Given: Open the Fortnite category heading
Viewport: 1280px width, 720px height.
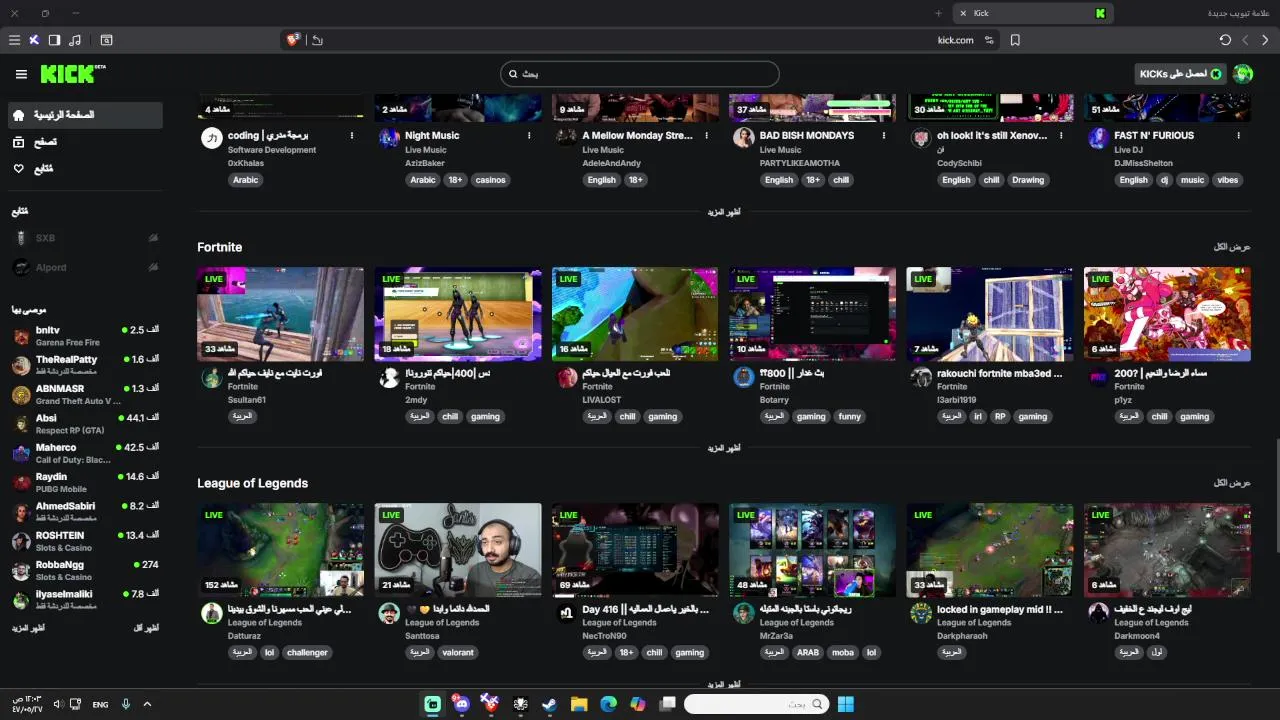Looking at the screenshot, I should (x=219, y=247).
